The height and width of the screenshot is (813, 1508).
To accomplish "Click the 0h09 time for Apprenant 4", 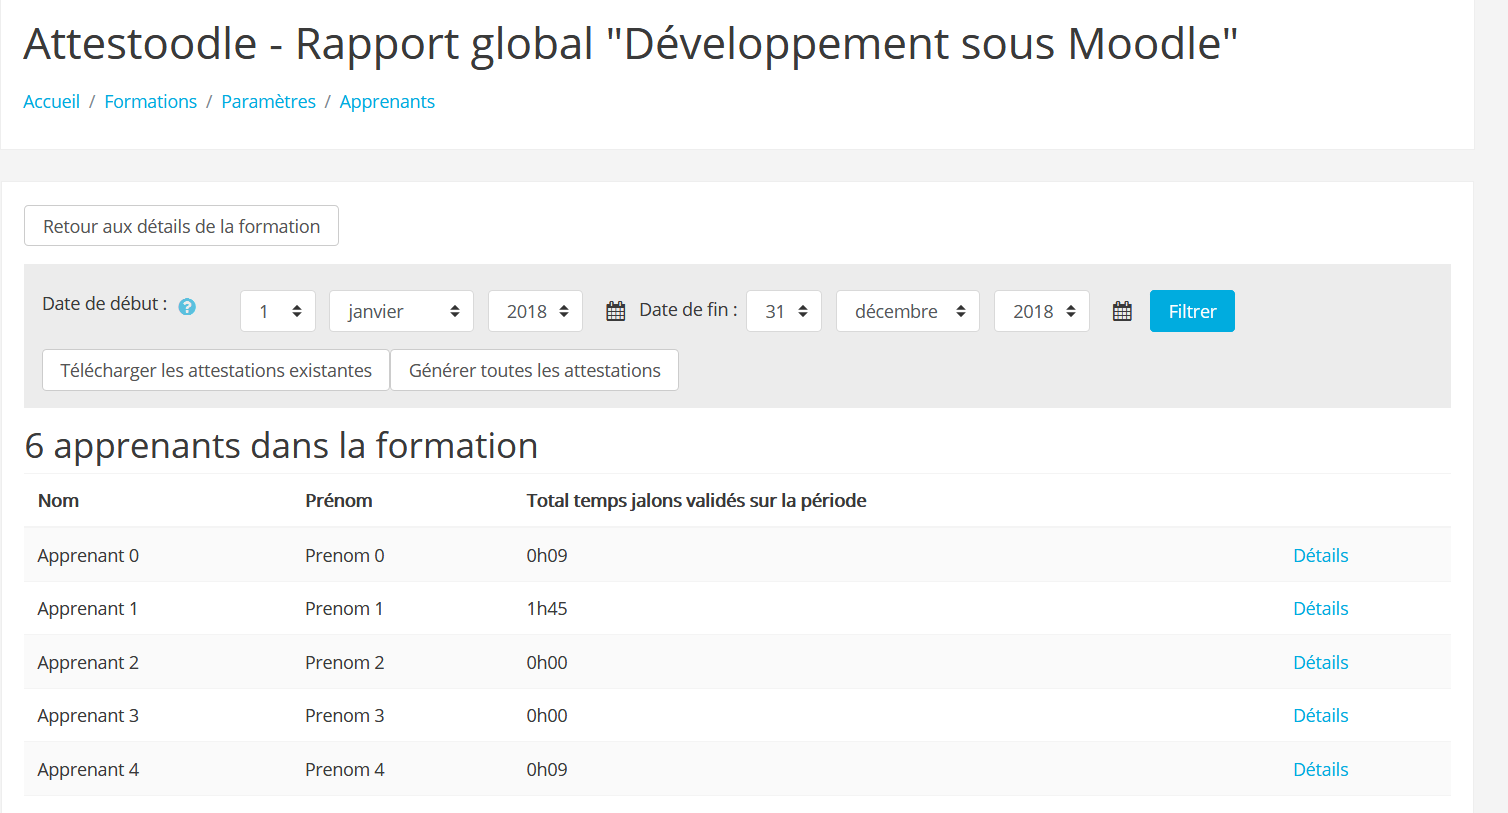I will point(547,769).
